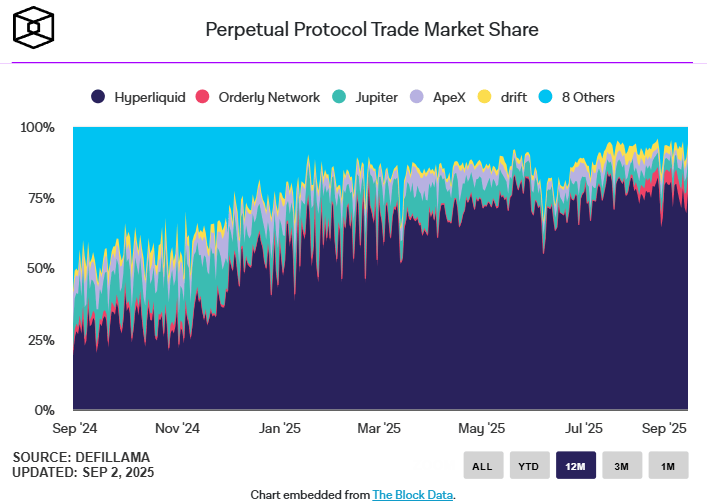Image resolution: width=707 pixels, height=504 pixels.
Task: Switch chart to 3M range
Action: [622, 465]
